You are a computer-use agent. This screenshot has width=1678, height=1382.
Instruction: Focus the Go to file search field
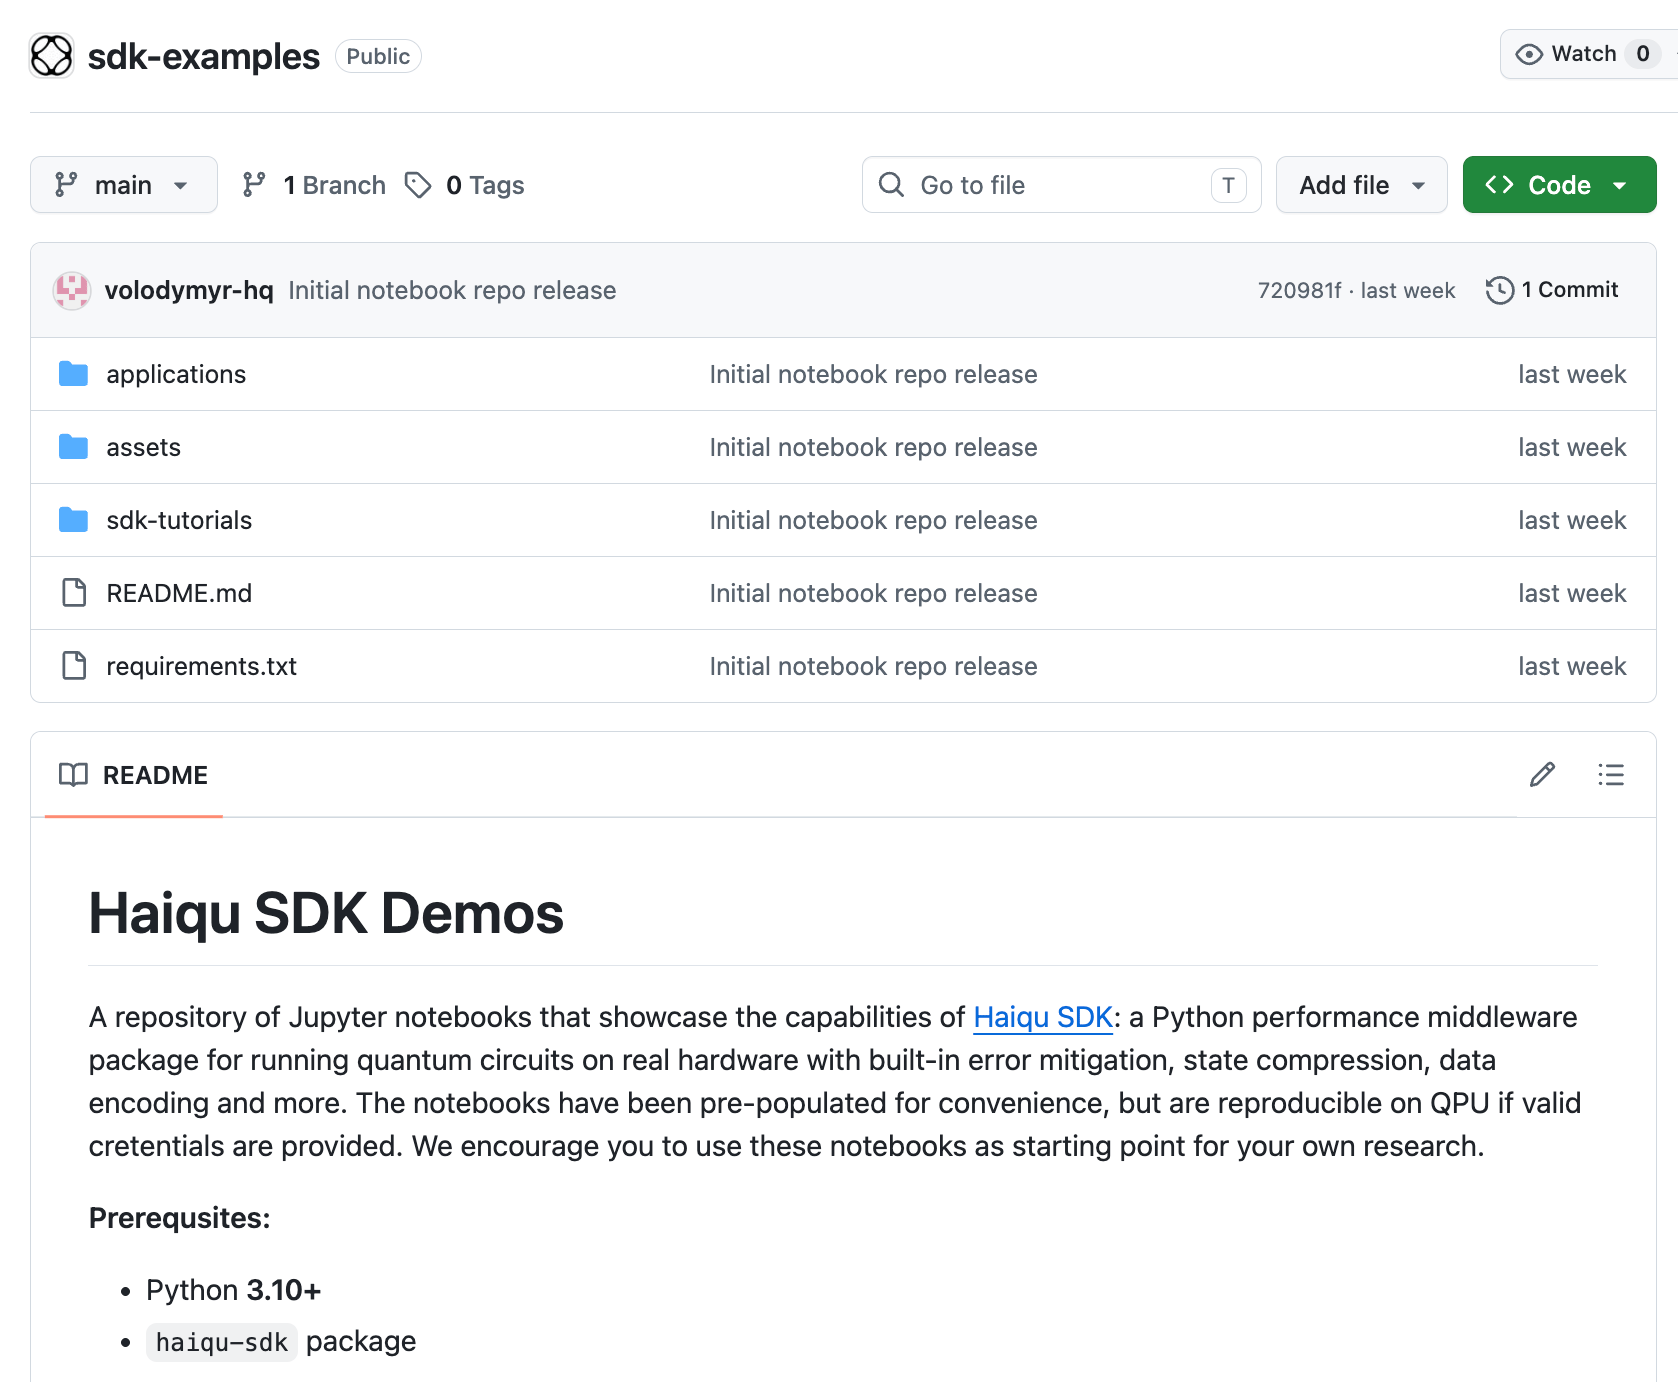click(x=1062, y=185)
